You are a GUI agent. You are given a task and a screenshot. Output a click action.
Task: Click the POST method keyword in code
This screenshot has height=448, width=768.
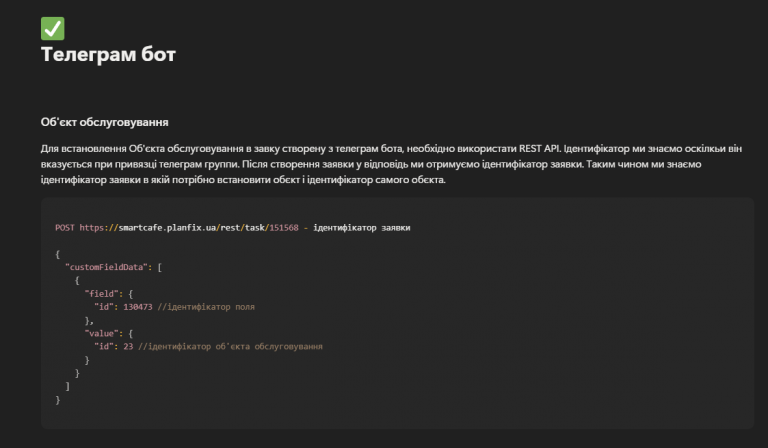(x=65, y=228)
